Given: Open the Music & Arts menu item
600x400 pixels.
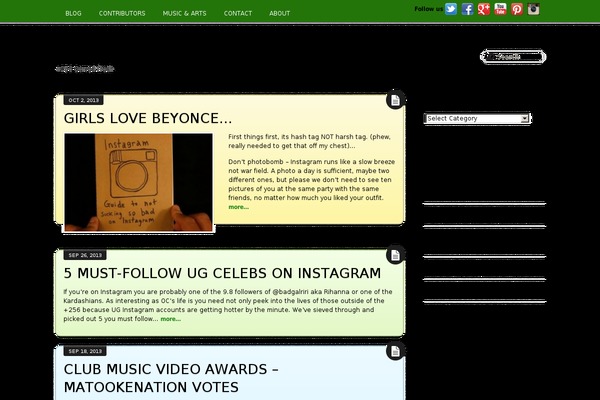Looking at the screenshot, I should (x=184, y=13).
